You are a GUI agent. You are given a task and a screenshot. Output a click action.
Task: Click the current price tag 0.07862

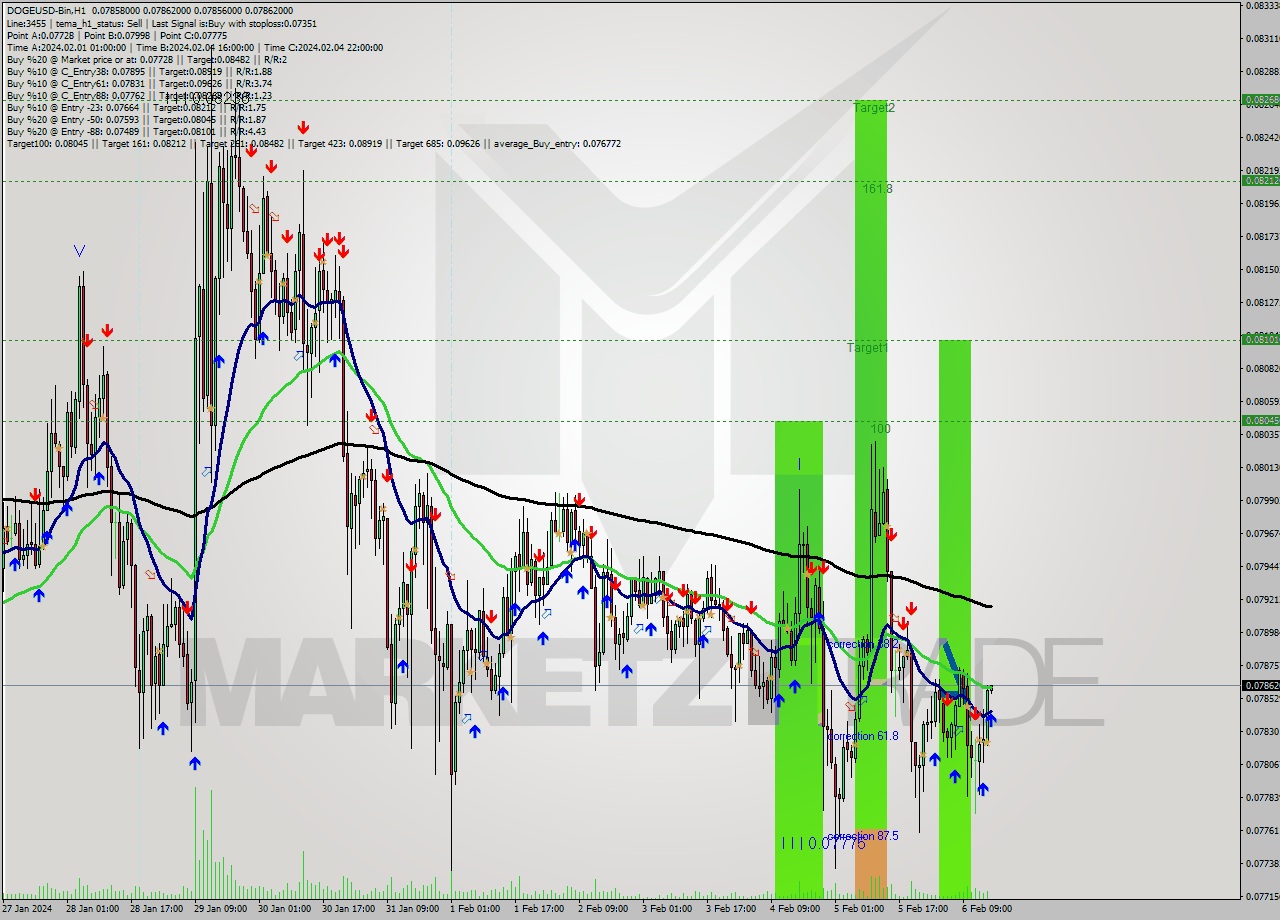pos(1260,685)
